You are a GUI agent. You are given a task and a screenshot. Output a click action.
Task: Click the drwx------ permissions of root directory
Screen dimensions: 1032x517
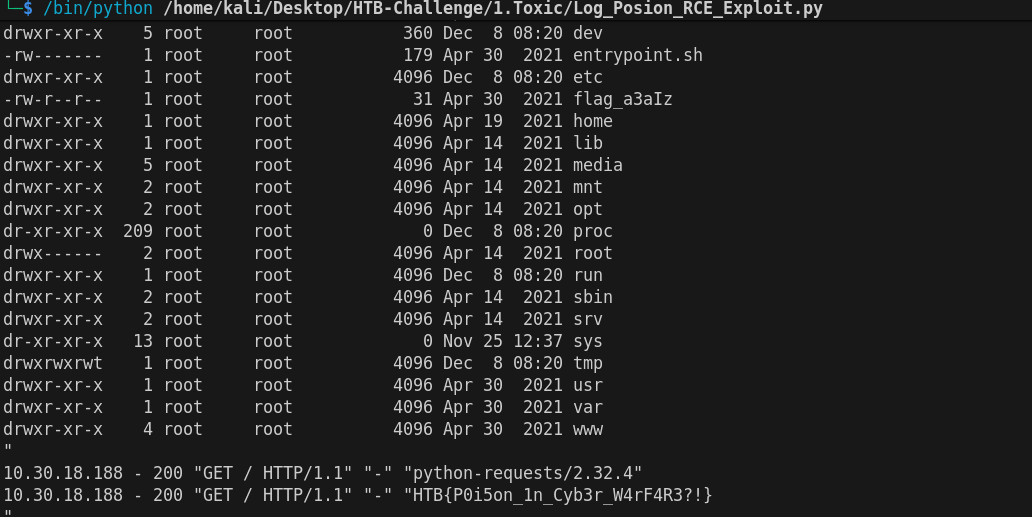pos(52,253)
